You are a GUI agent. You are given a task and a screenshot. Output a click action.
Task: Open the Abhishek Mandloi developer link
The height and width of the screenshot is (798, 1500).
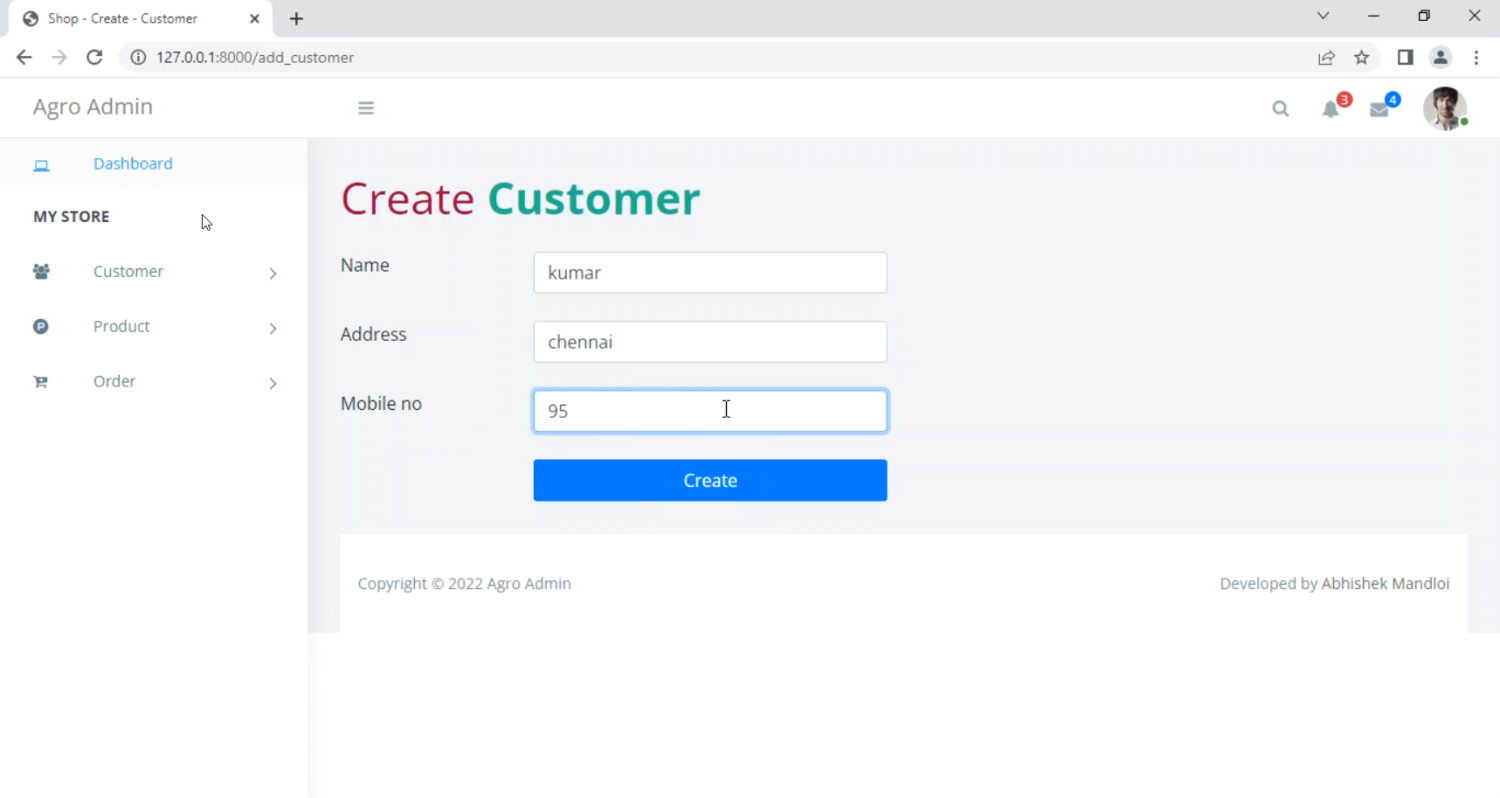tap(1385, 583)
